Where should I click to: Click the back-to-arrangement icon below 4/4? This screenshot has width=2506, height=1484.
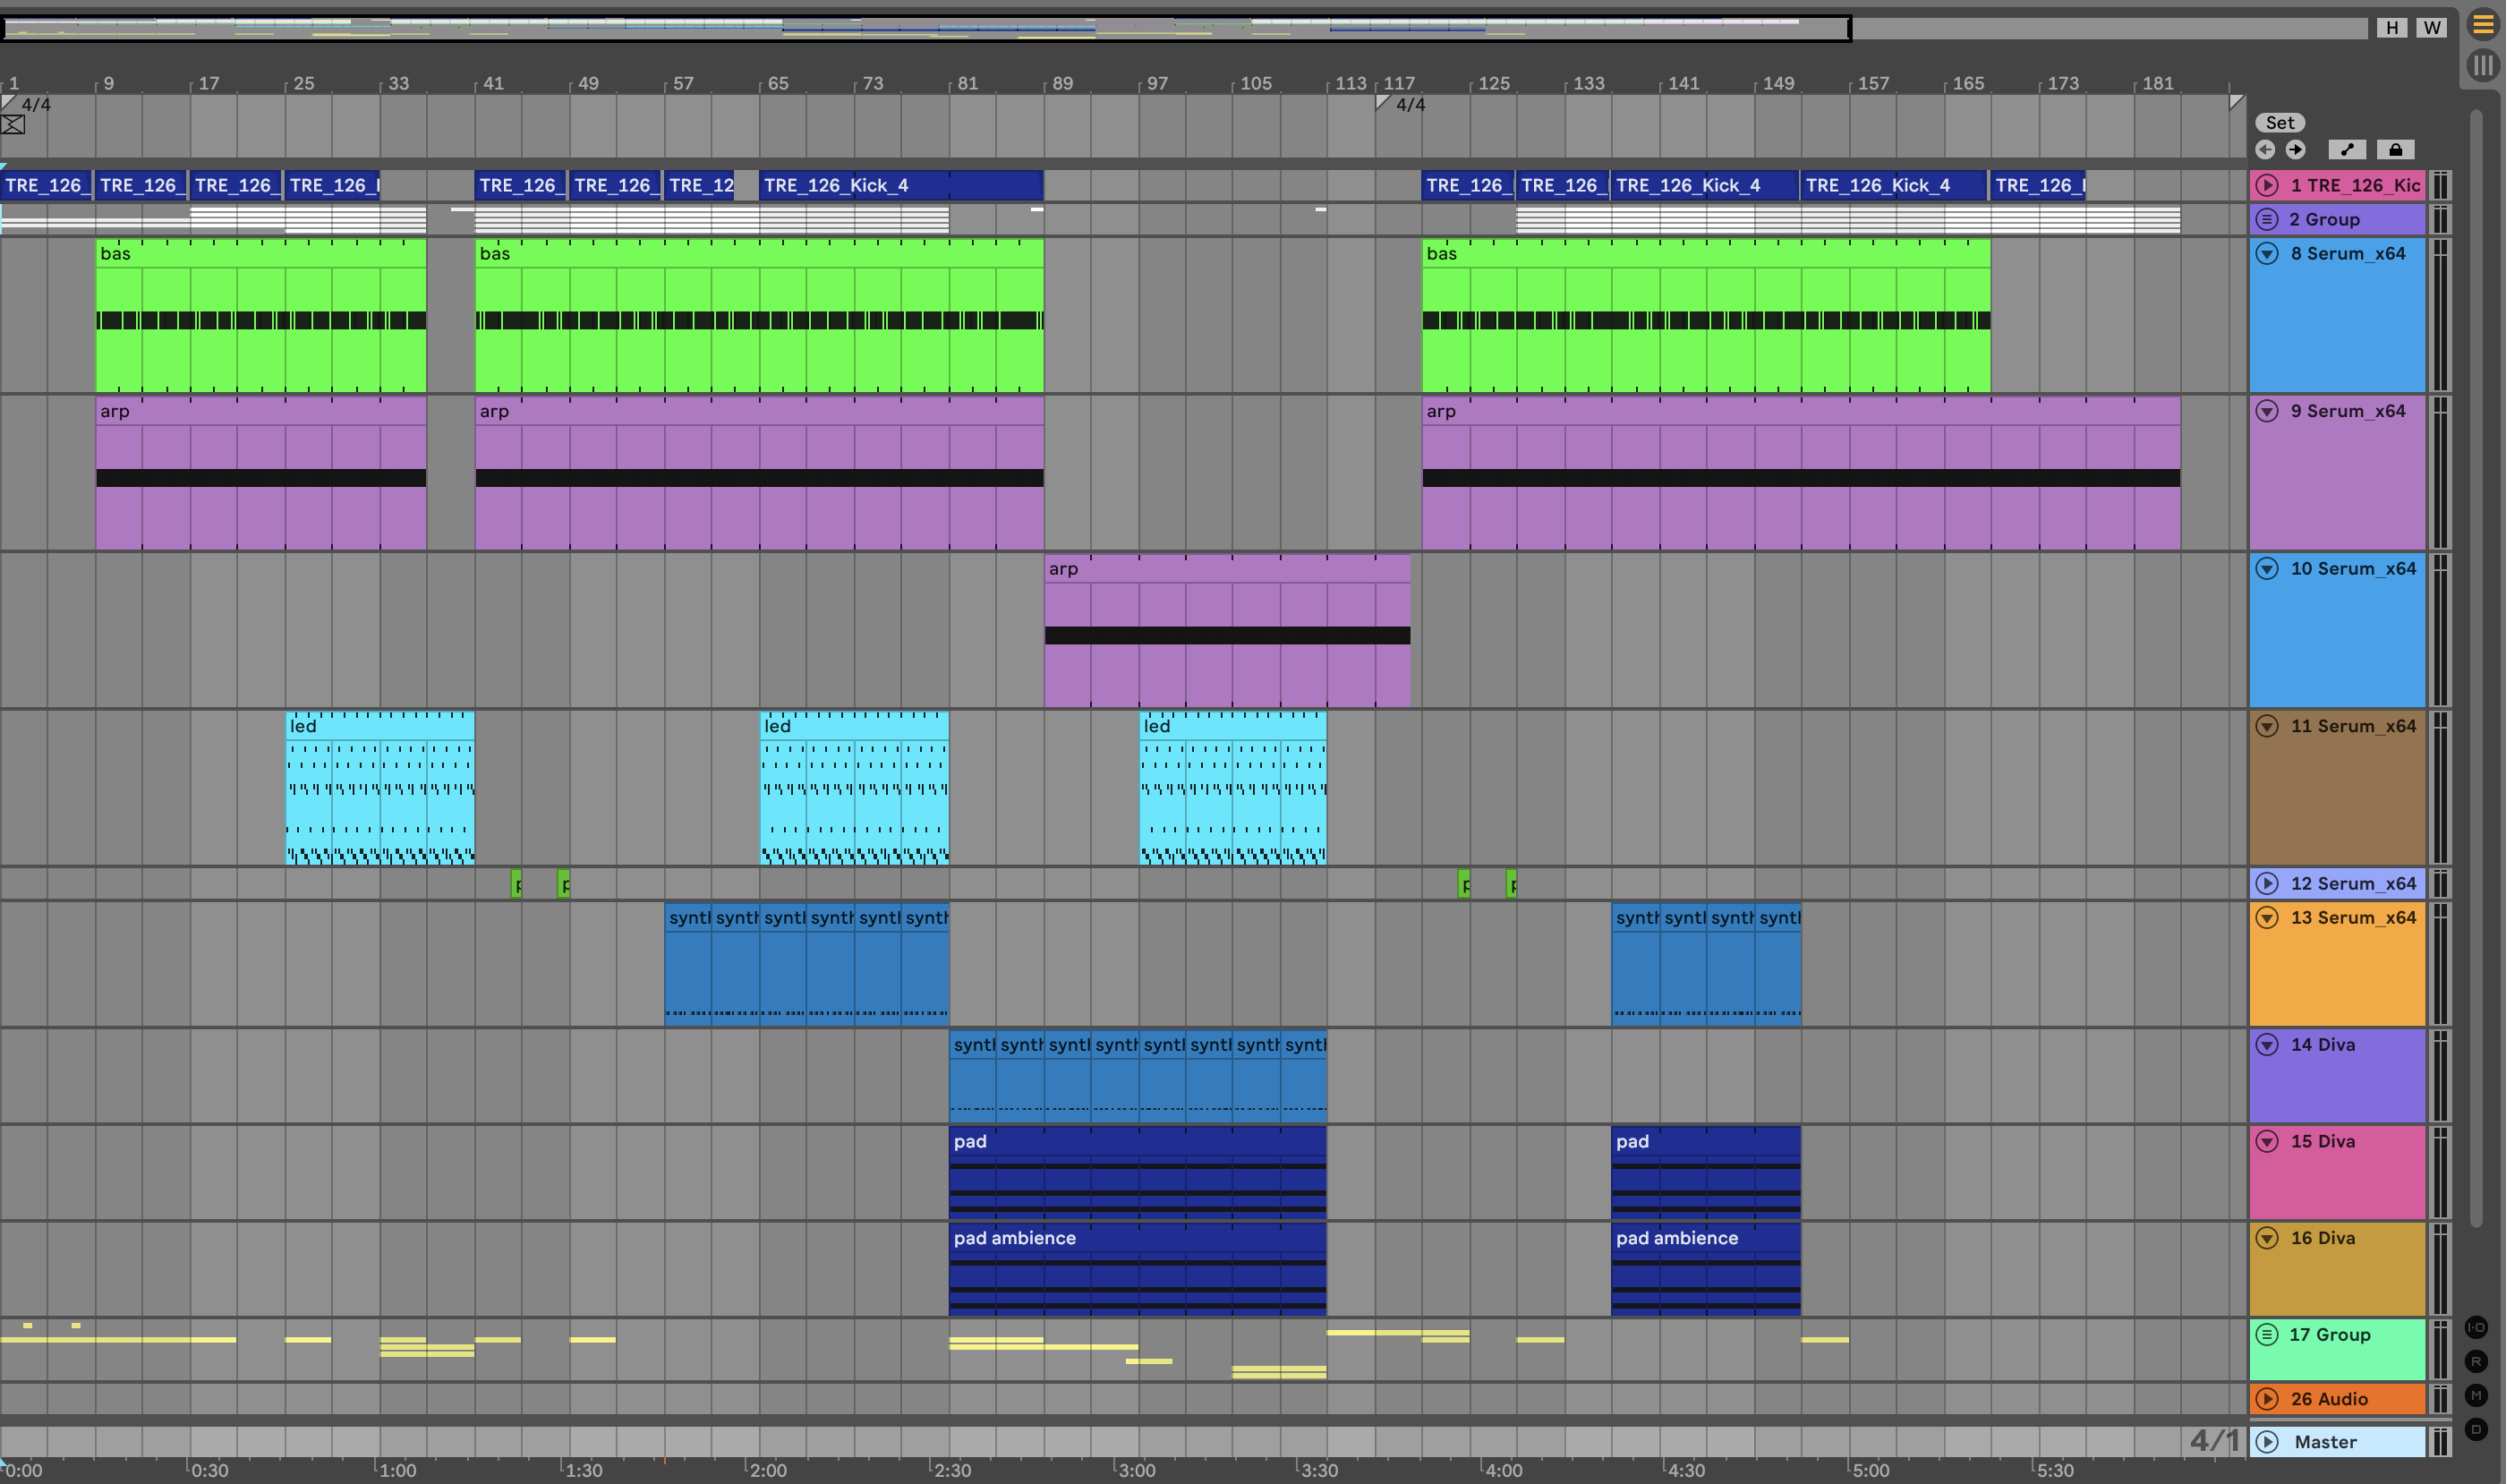pos(13,125)
